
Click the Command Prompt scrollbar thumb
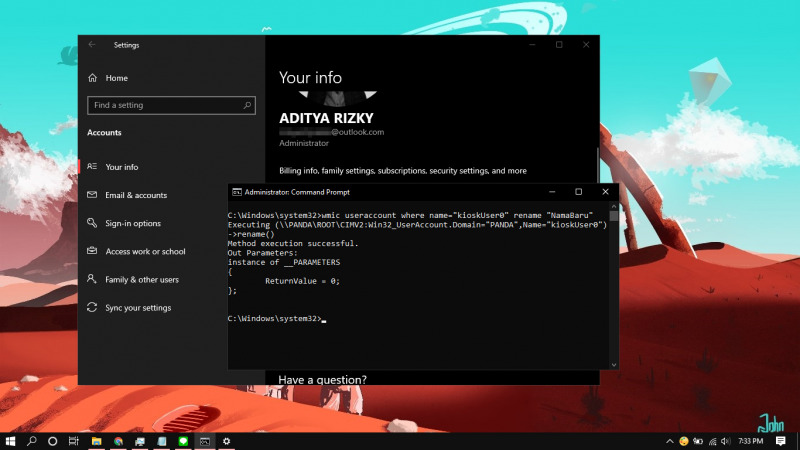point(614,216)
